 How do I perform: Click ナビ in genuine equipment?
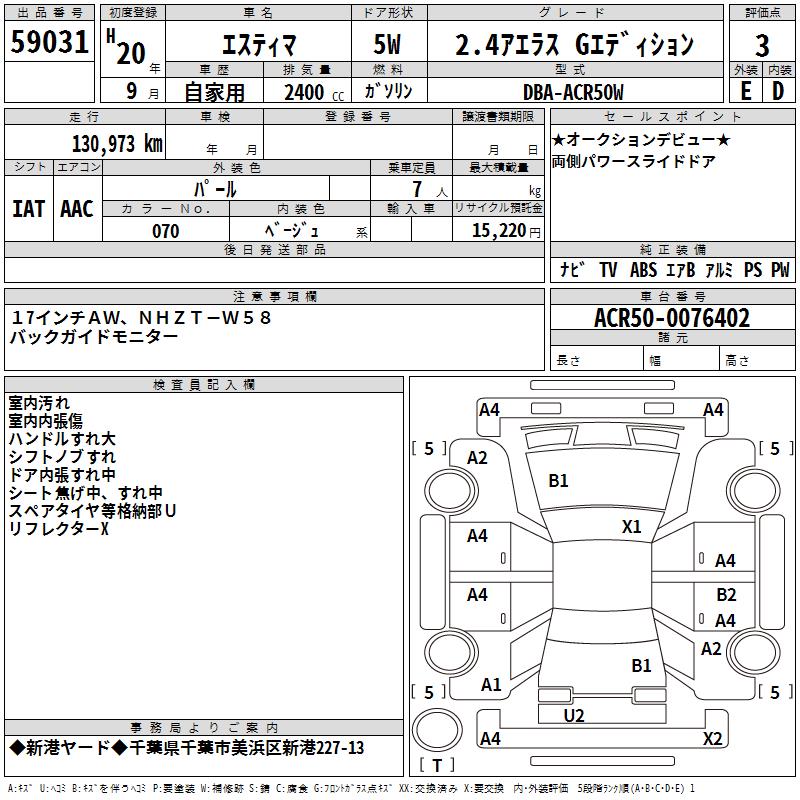click(x=572, y=269)
